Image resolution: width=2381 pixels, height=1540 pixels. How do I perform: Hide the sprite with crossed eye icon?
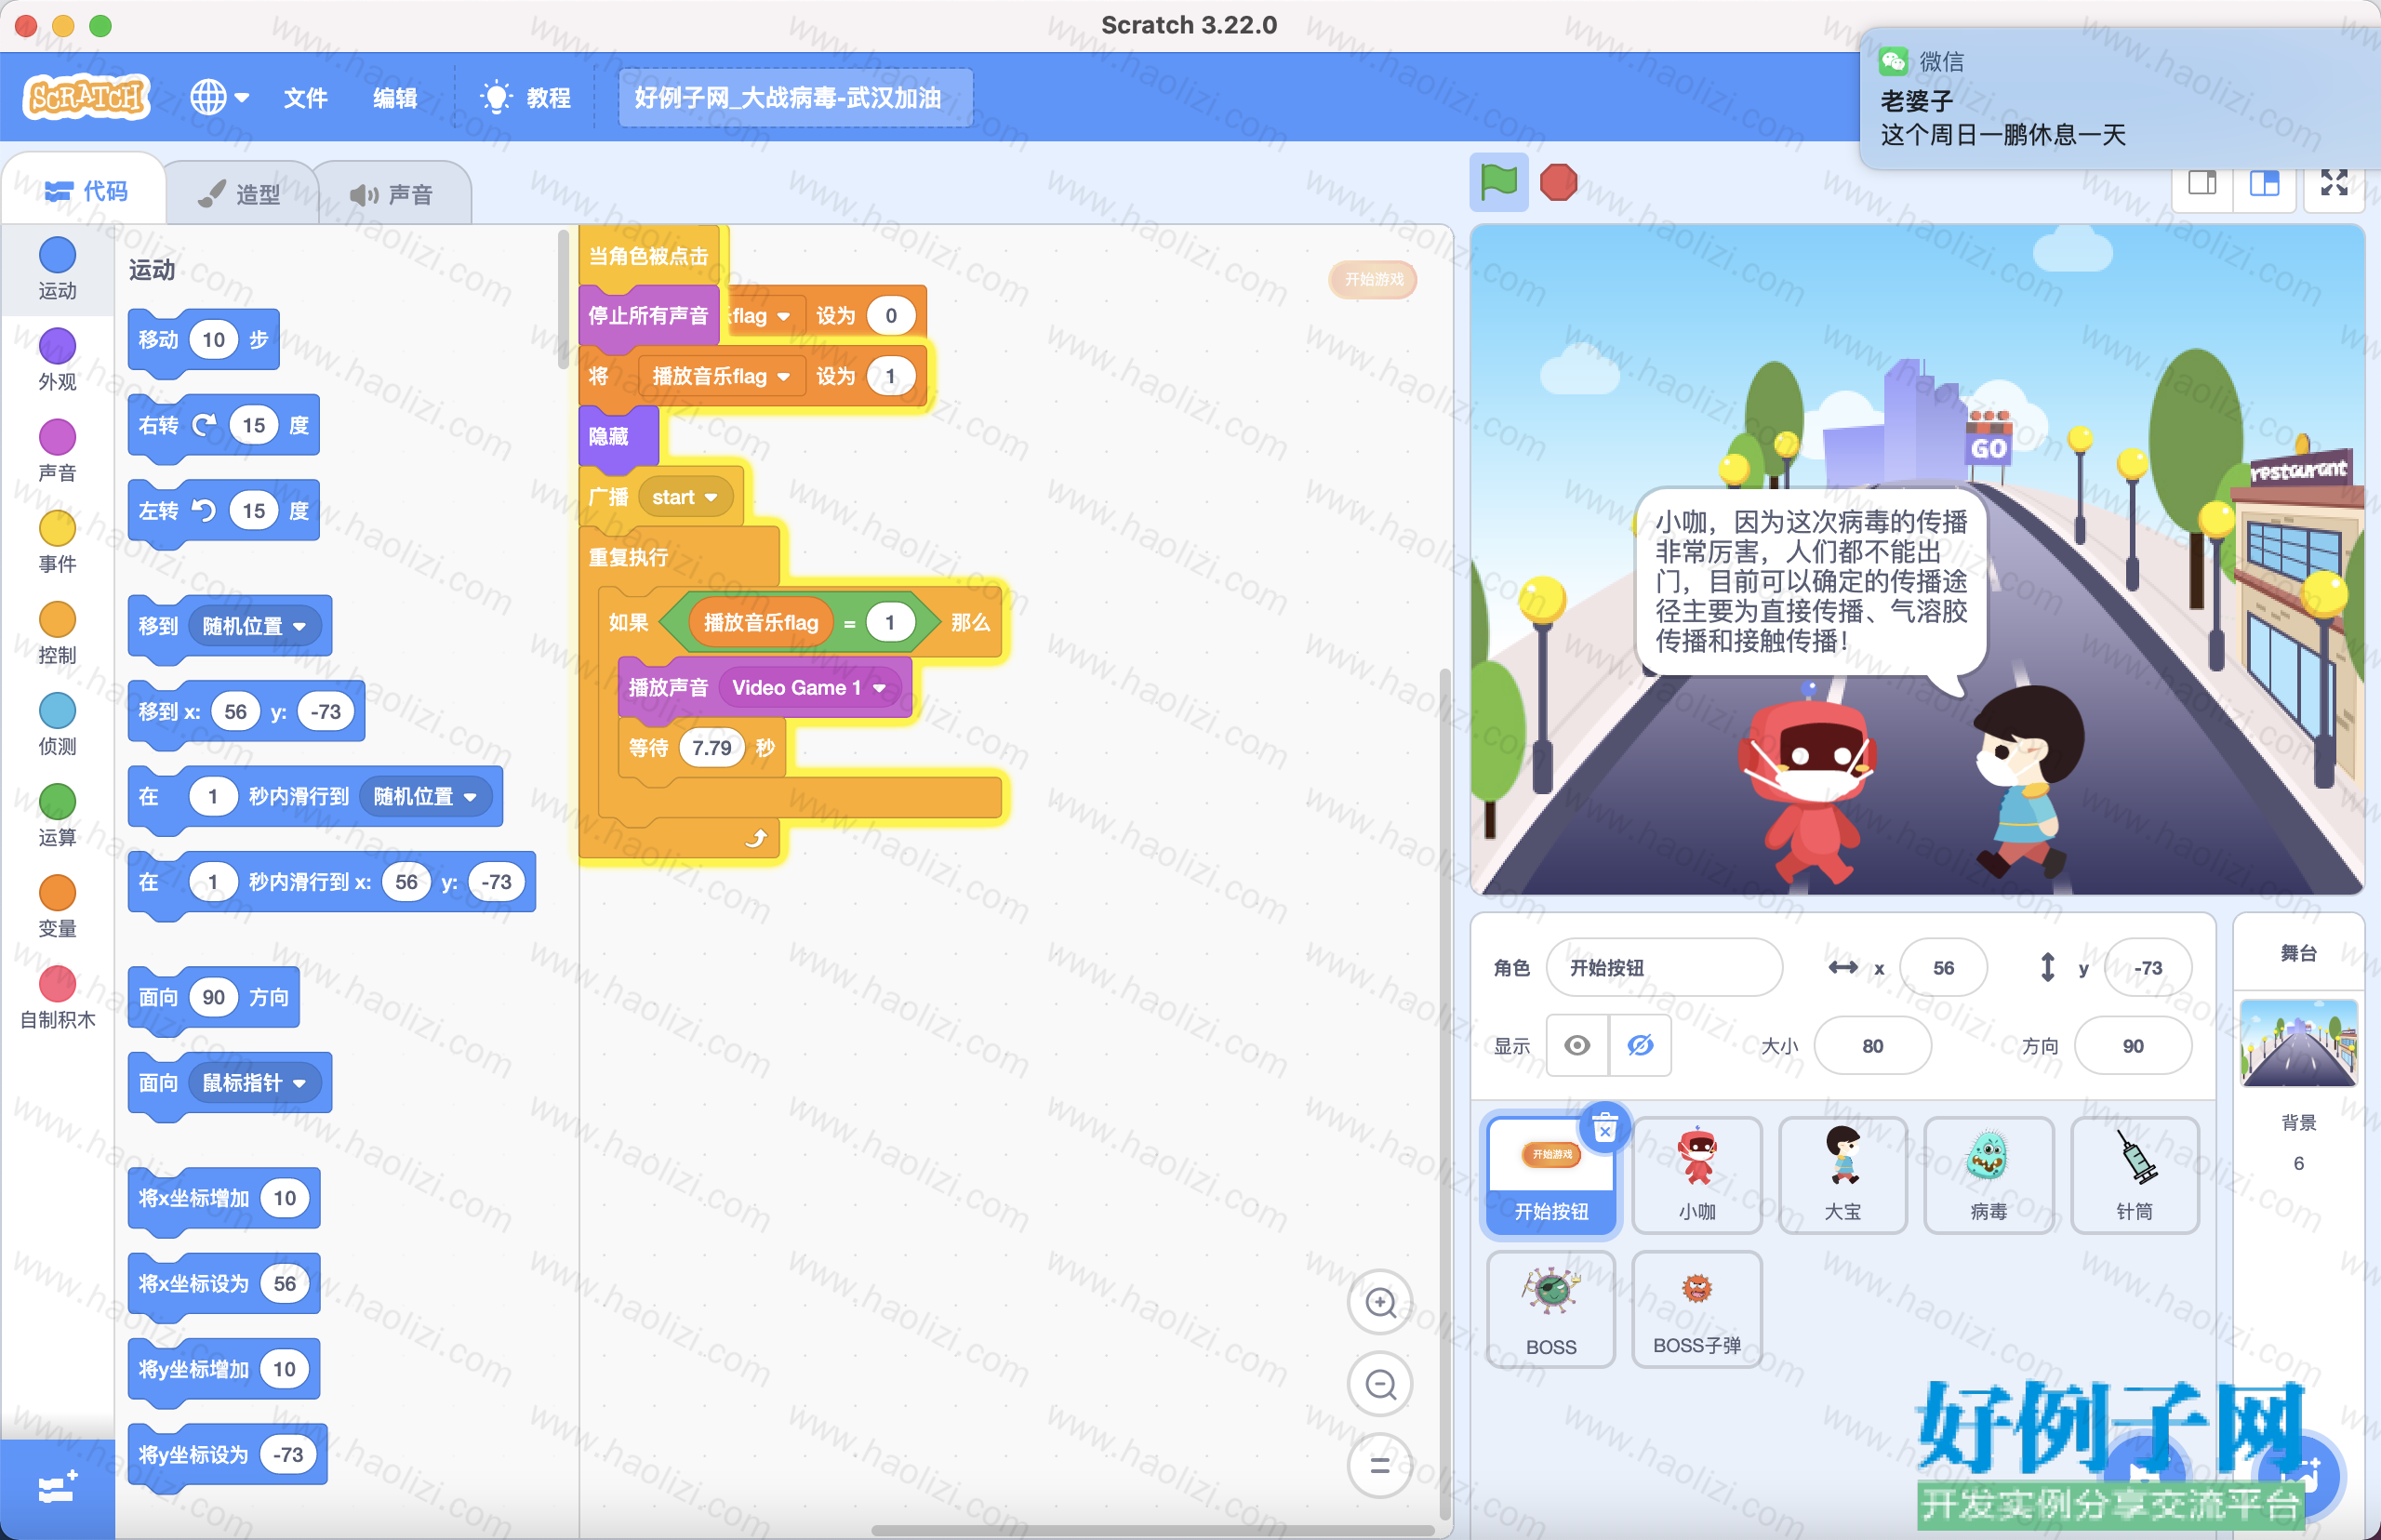(1640, 1046)
